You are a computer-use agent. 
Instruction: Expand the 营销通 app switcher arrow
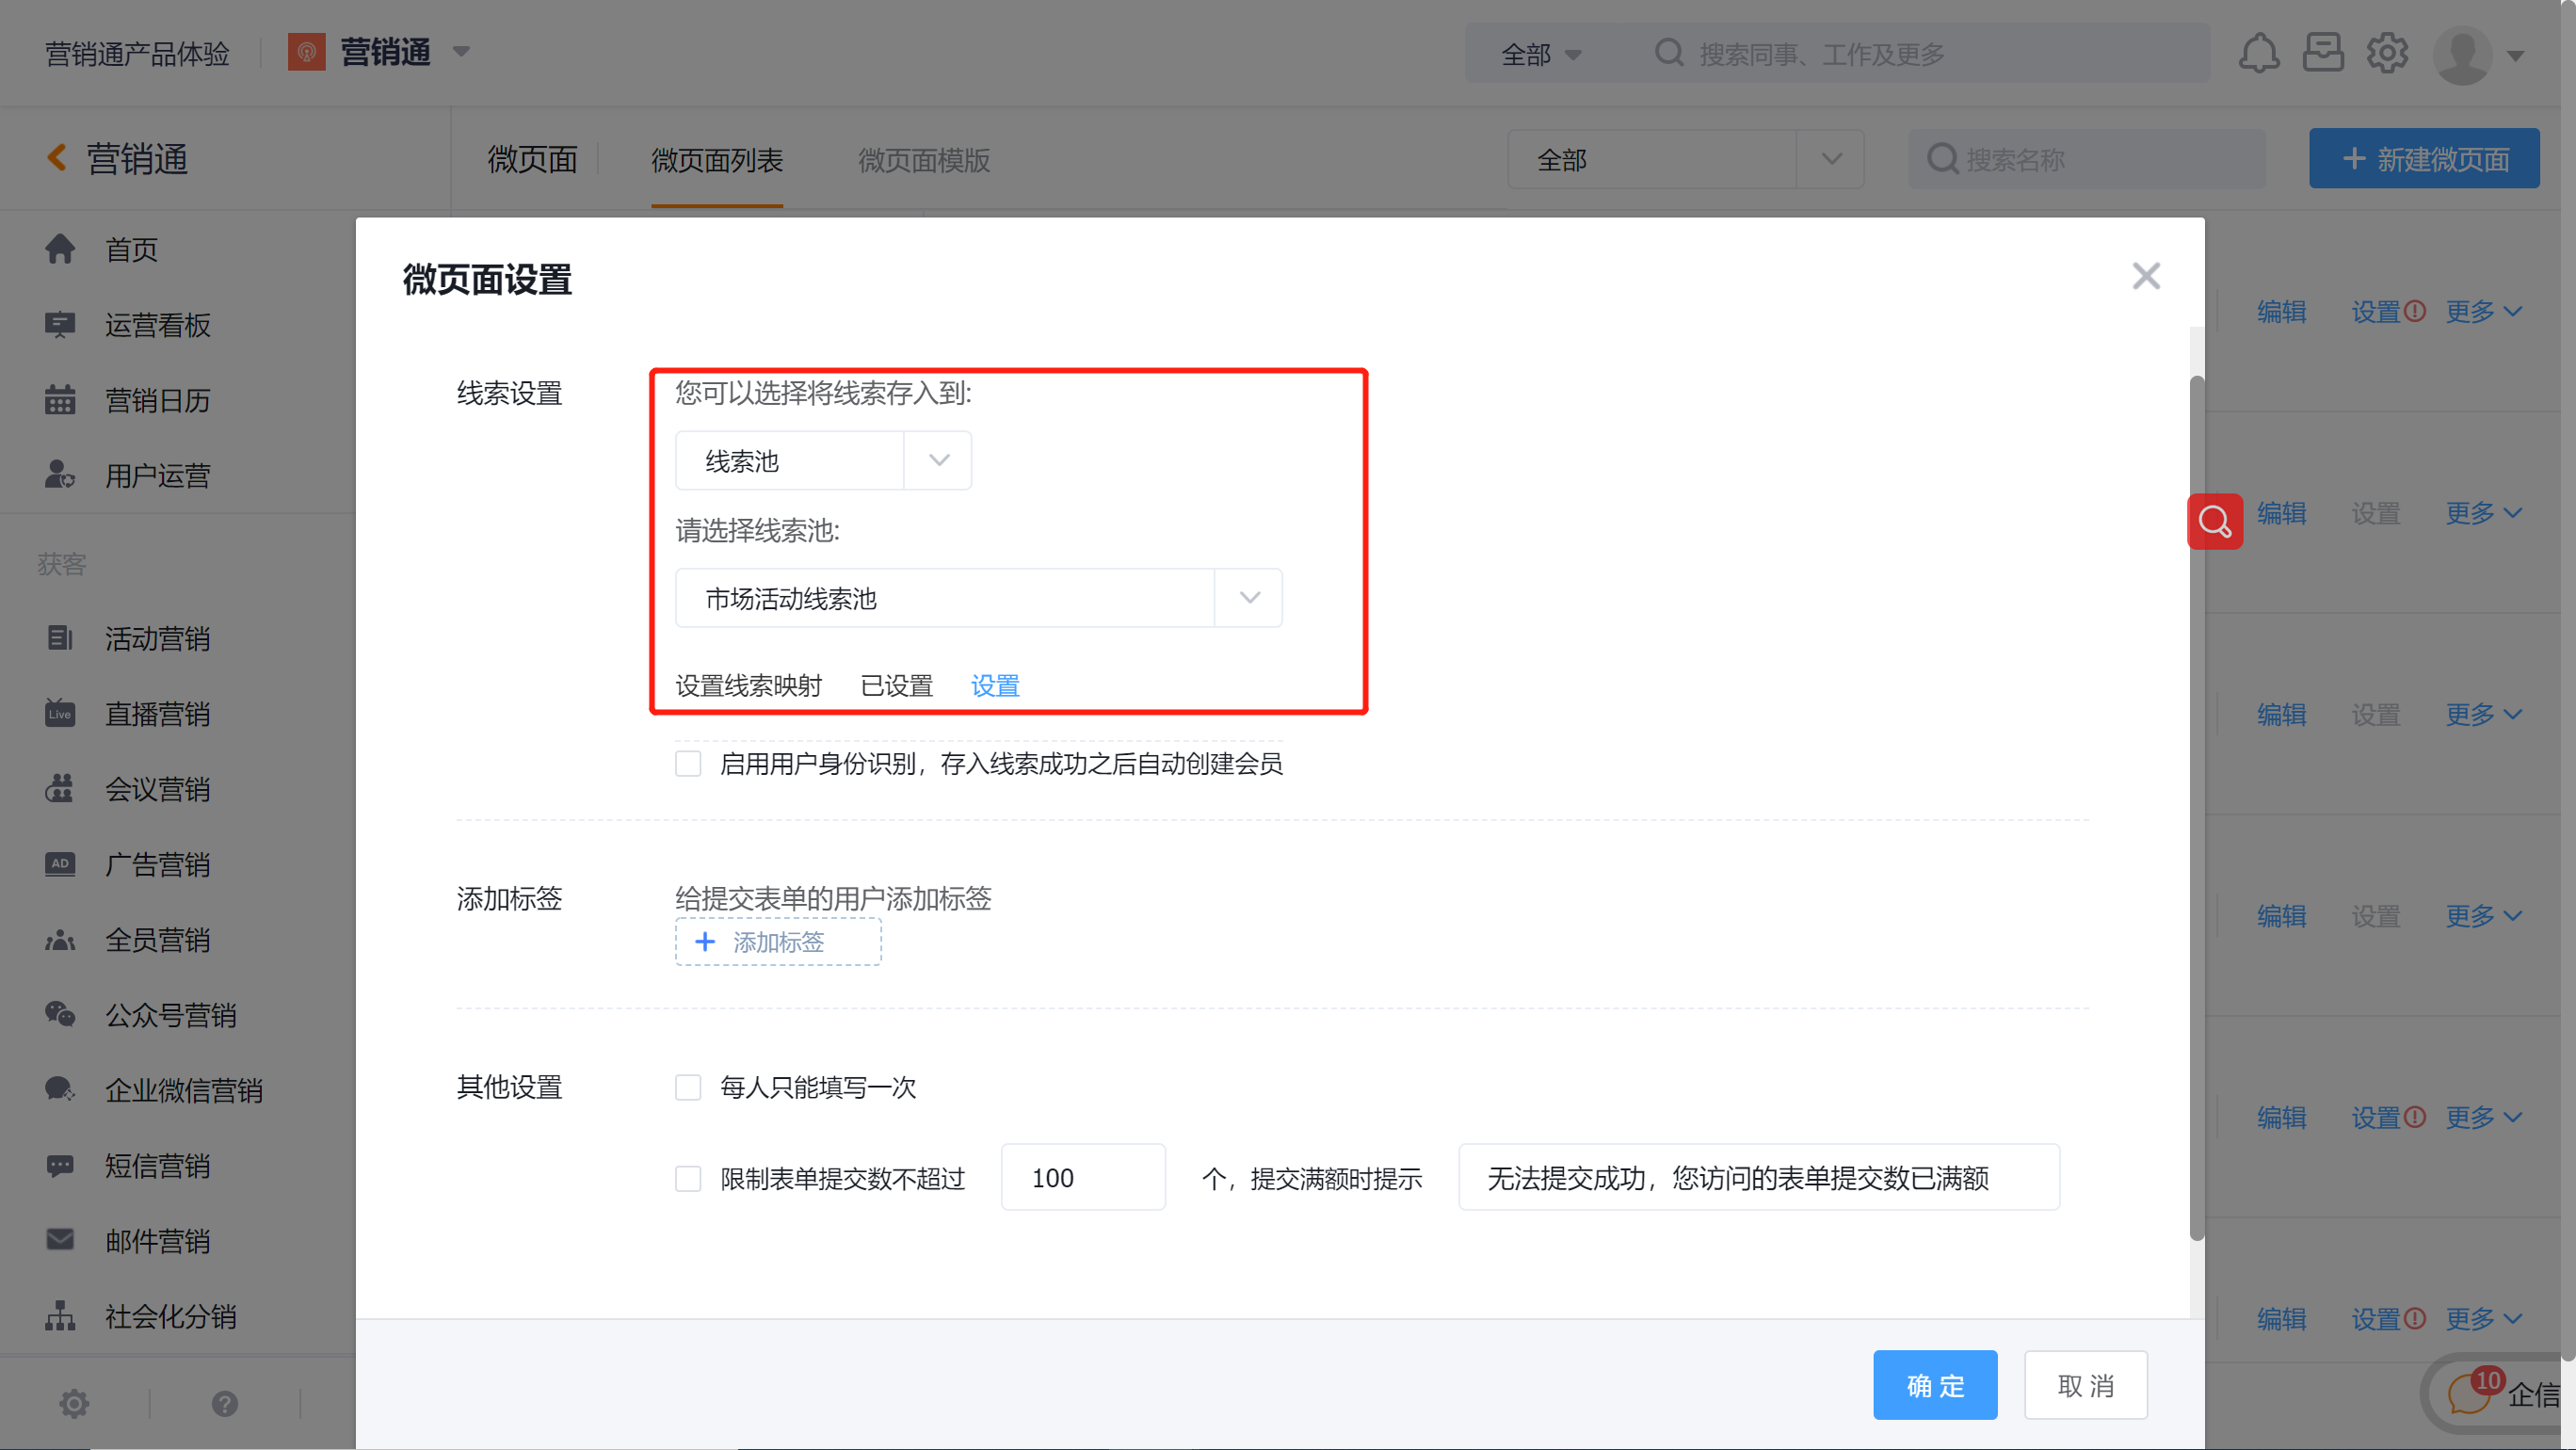click(461, 52)
